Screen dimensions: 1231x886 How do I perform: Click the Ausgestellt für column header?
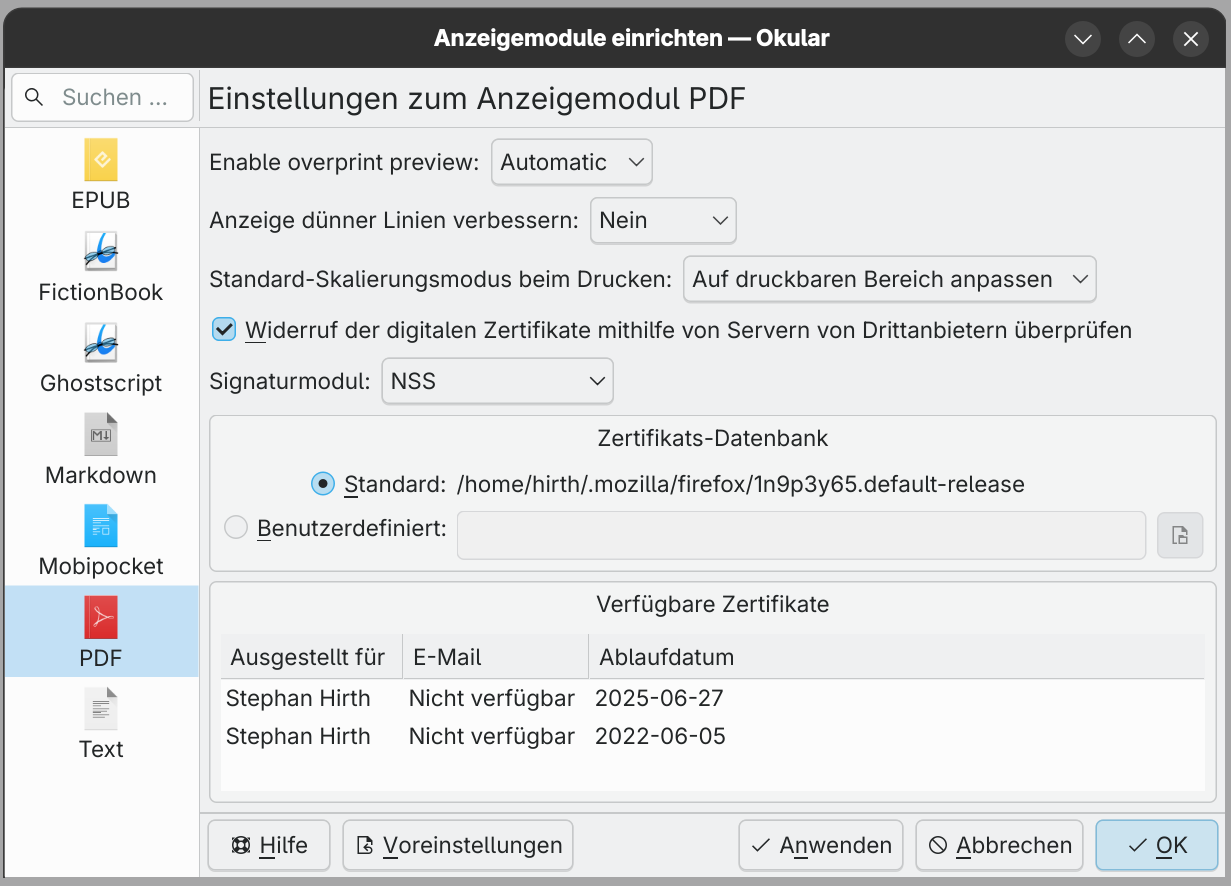pyautogui.click(x=308, y=657)
